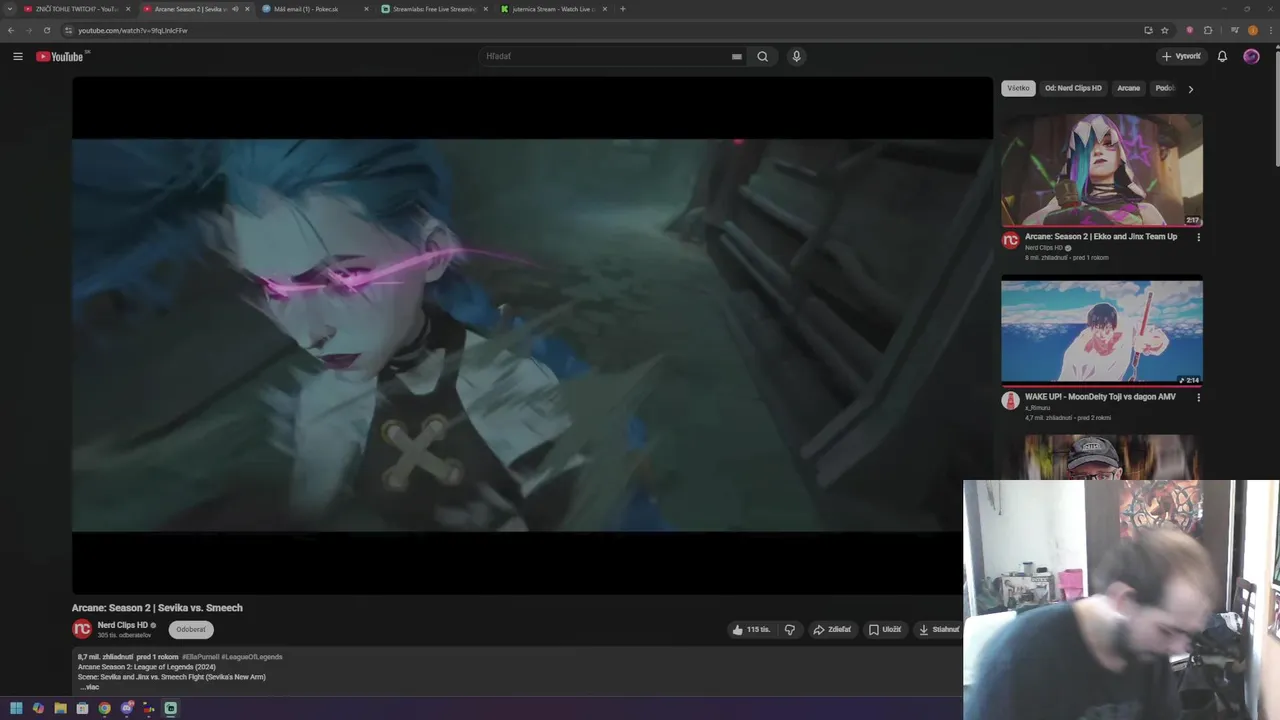Open the #LeagueOfLegends hashtag
Screen dimensions: 1280x720
click(252, 657)
